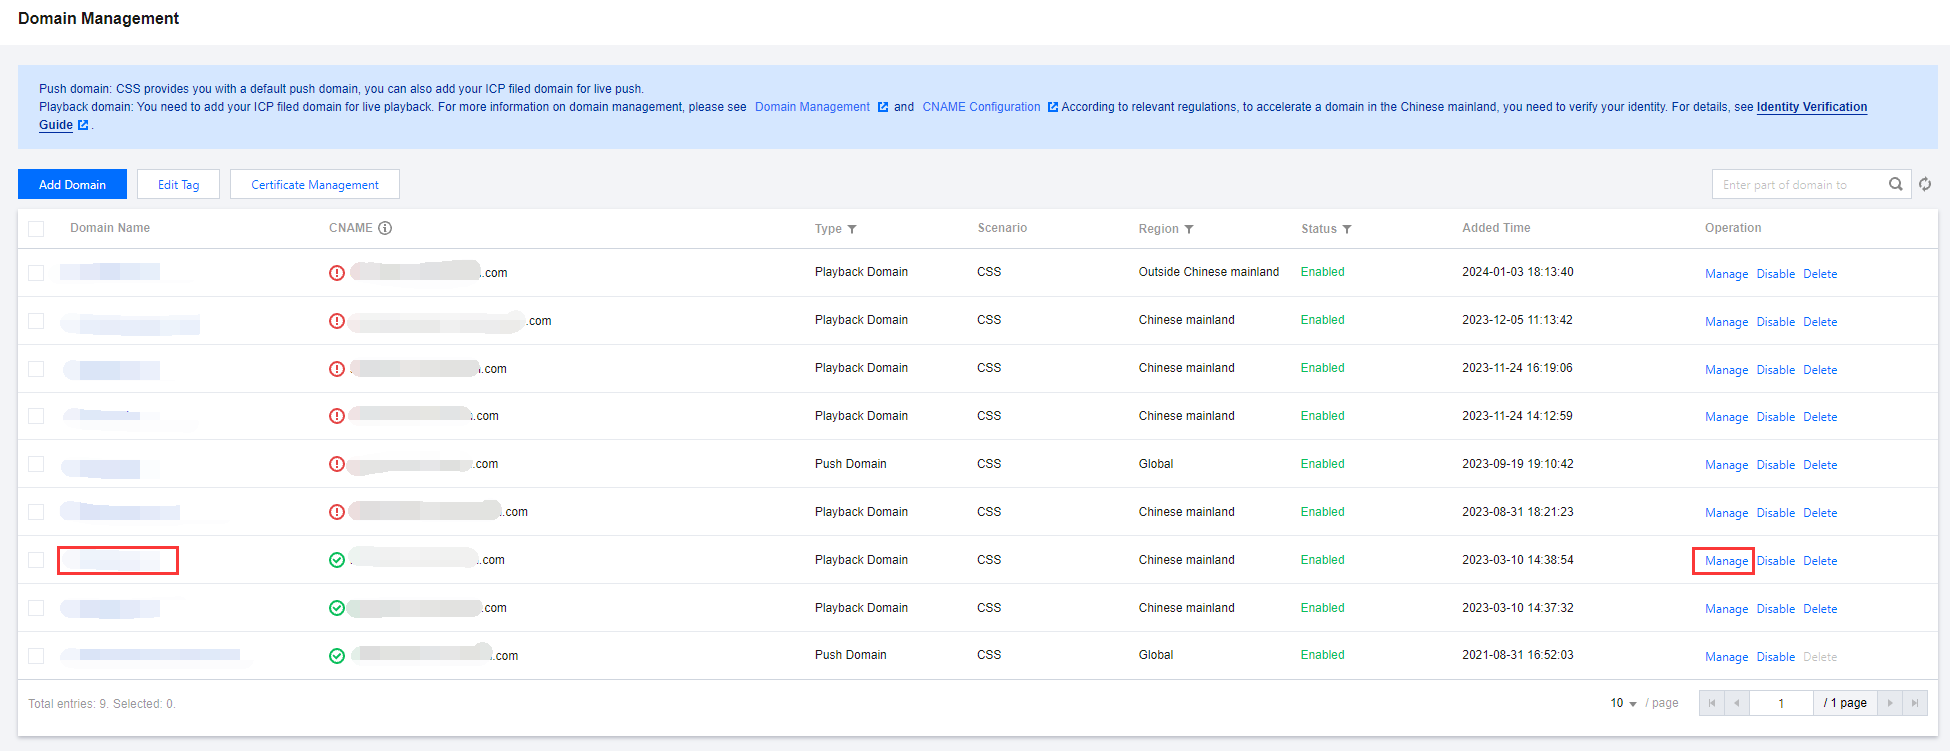The height and width of the screenshot is (751, 1950).
Task: Click CNAME warning icon in 2024-01-03 18:13:40 row
Action: pyautogui.click(x=337, y=272)
